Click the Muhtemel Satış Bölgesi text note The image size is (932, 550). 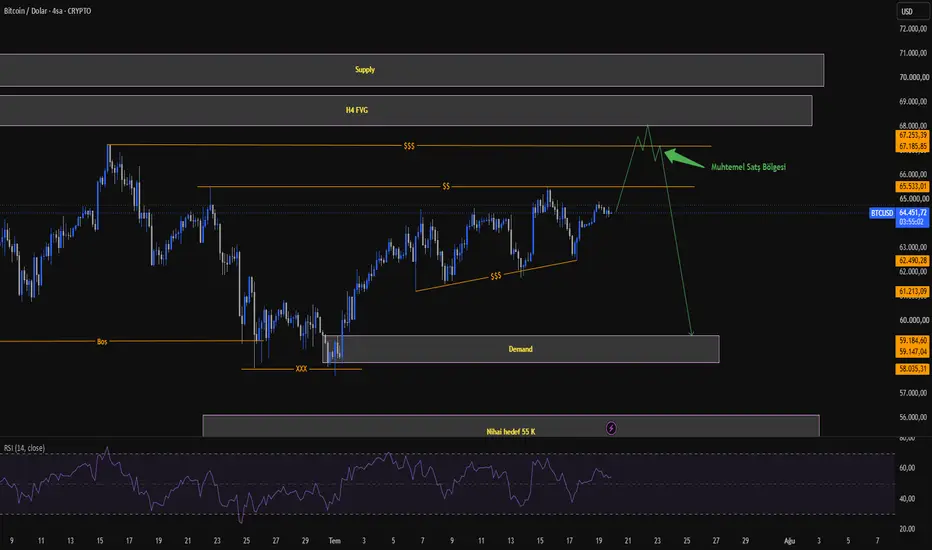pyautogui.click(x=748, y=167)
